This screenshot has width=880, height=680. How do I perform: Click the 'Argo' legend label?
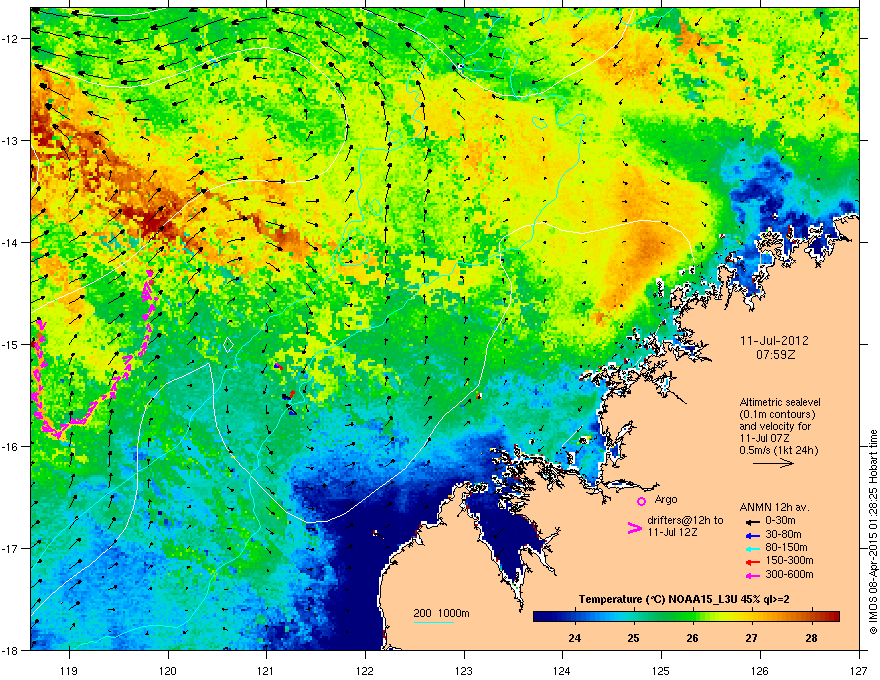pyautogui.click(x=666, y=499)
